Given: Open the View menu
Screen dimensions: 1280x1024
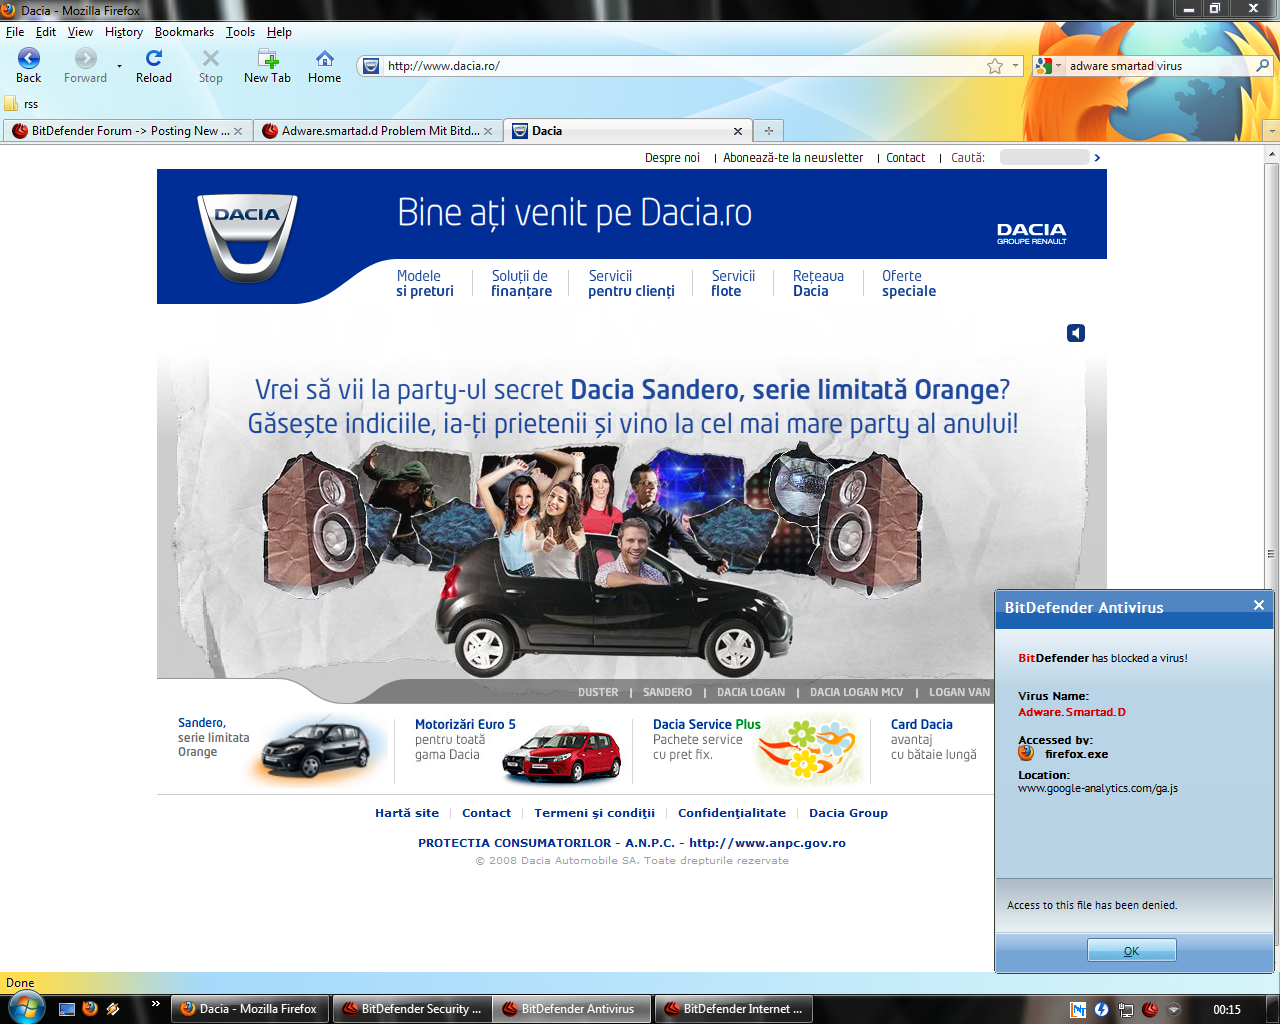Looking at the screenshot, I should [x=80, y=32].
